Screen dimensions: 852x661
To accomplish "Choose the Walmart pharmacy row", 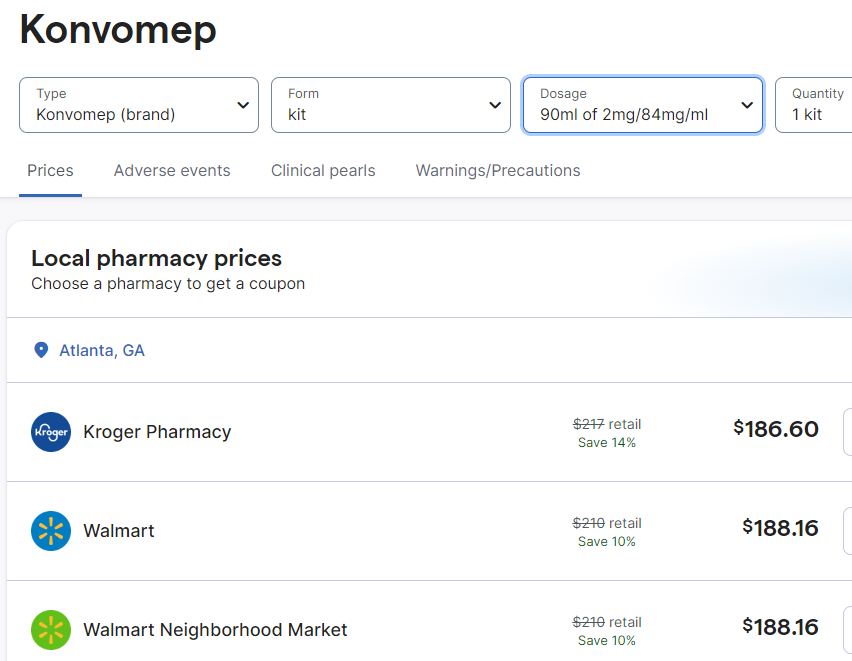I will [x=119, y=531].
